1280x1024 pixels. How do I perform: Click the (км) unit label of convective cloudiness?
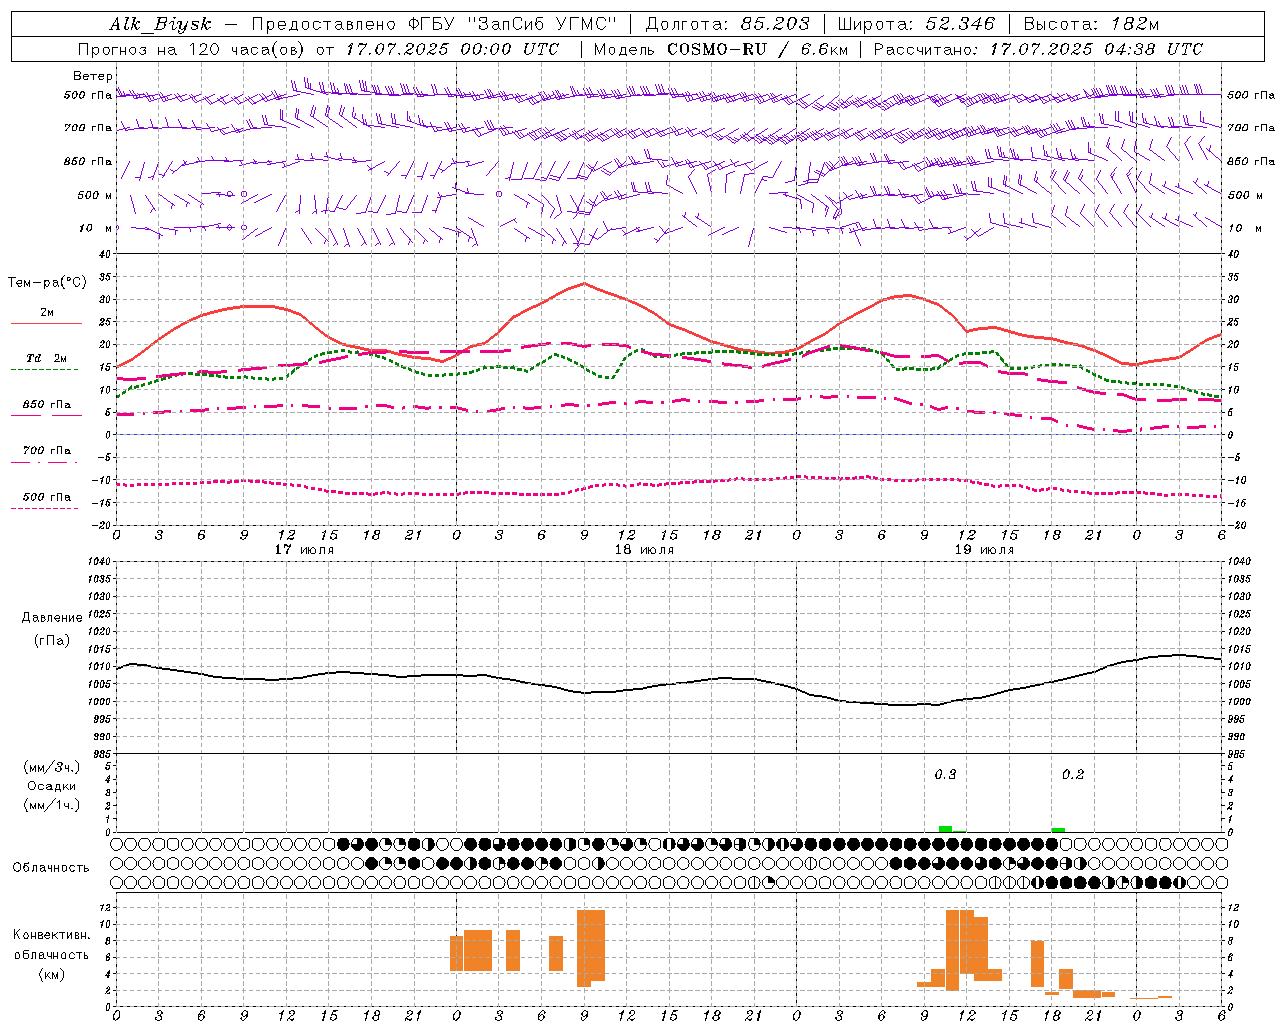(x=52, y=974)
